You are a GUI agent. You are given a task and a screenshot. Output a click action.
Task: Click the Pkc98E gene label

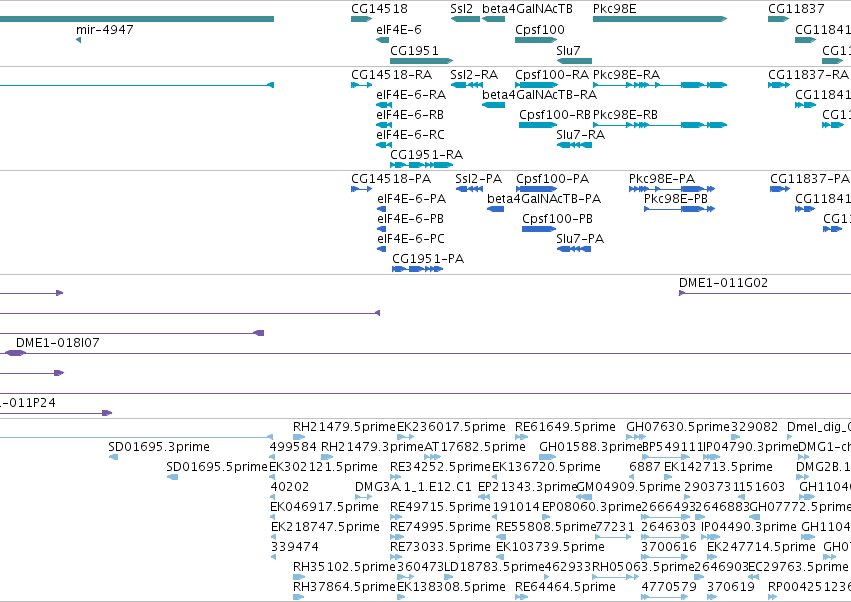614,9
